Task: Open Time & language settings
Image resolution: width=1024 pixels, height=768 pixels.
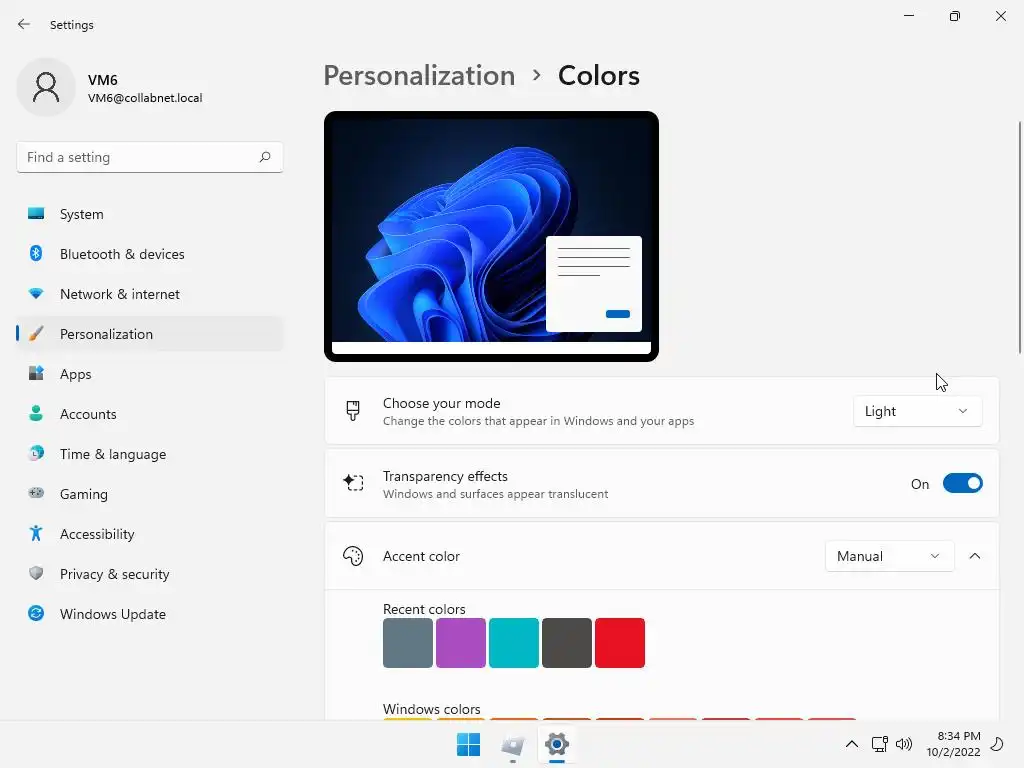Action: coord(150,454)
